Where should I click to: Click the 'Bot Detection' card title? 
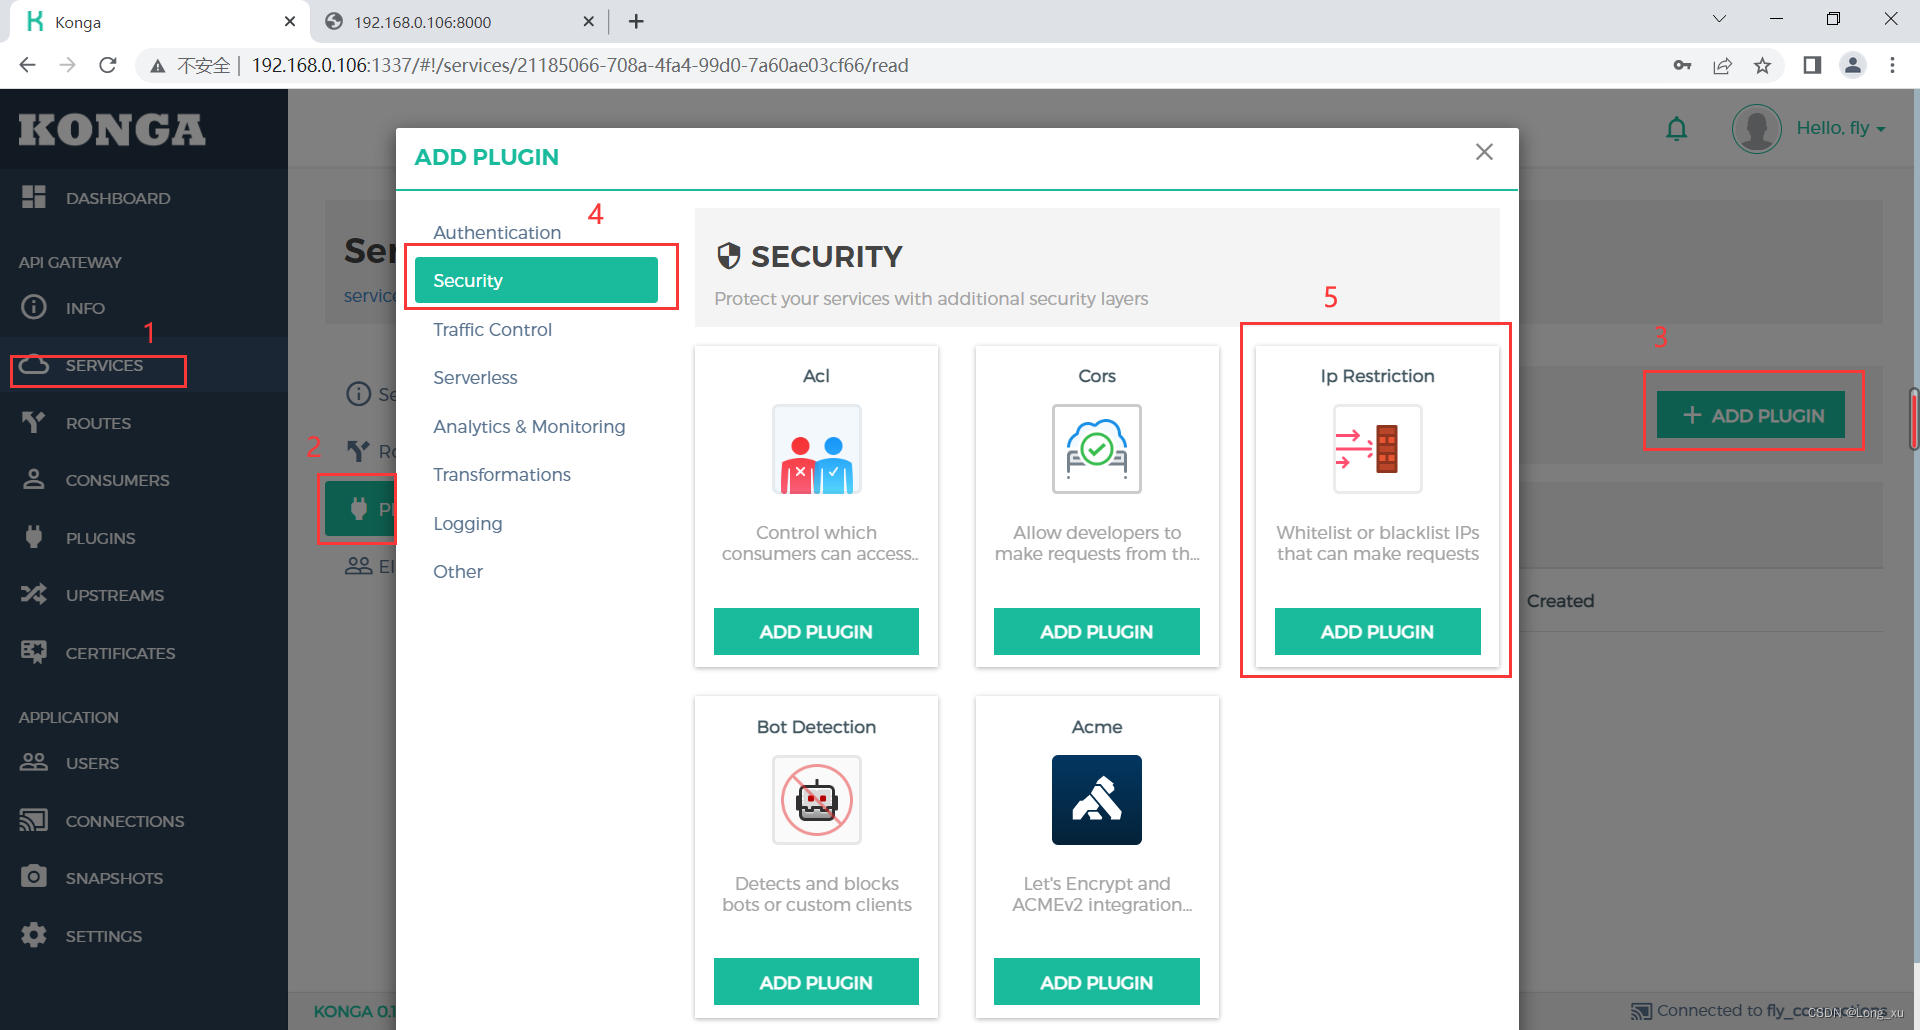(816, 726)
